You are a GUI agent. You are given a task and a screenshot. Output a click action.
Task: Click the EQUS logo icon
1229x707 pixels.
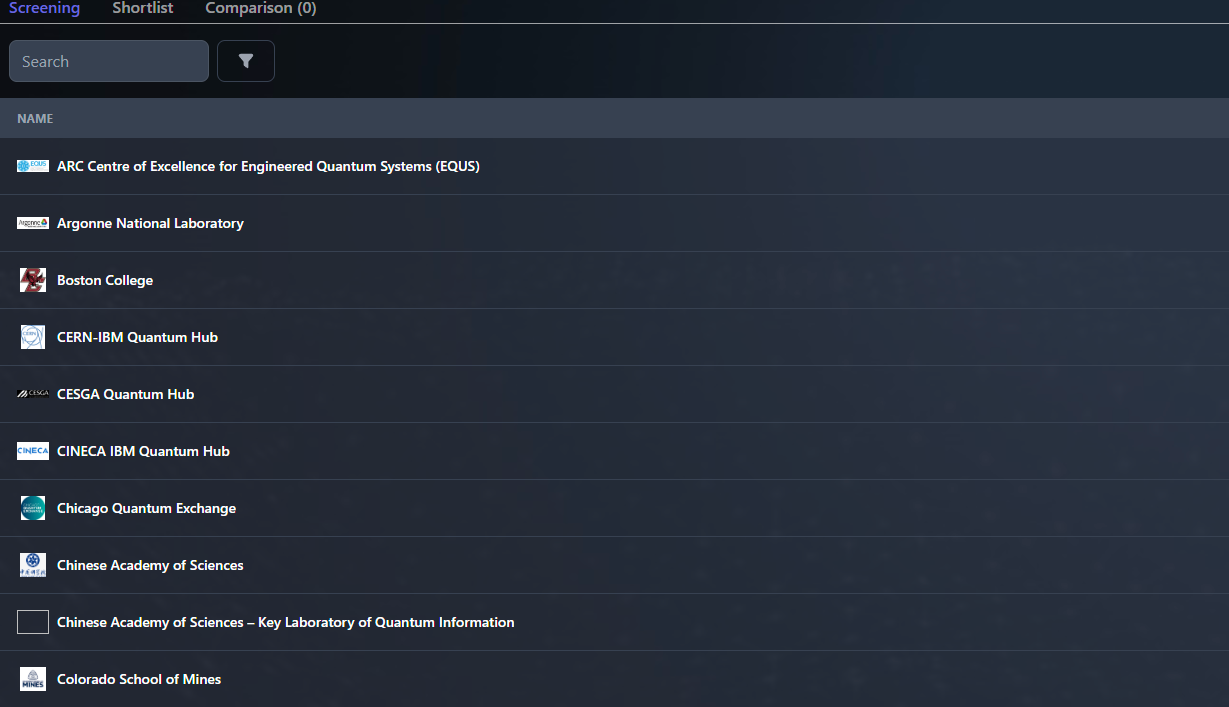click(x=33, y=166)
